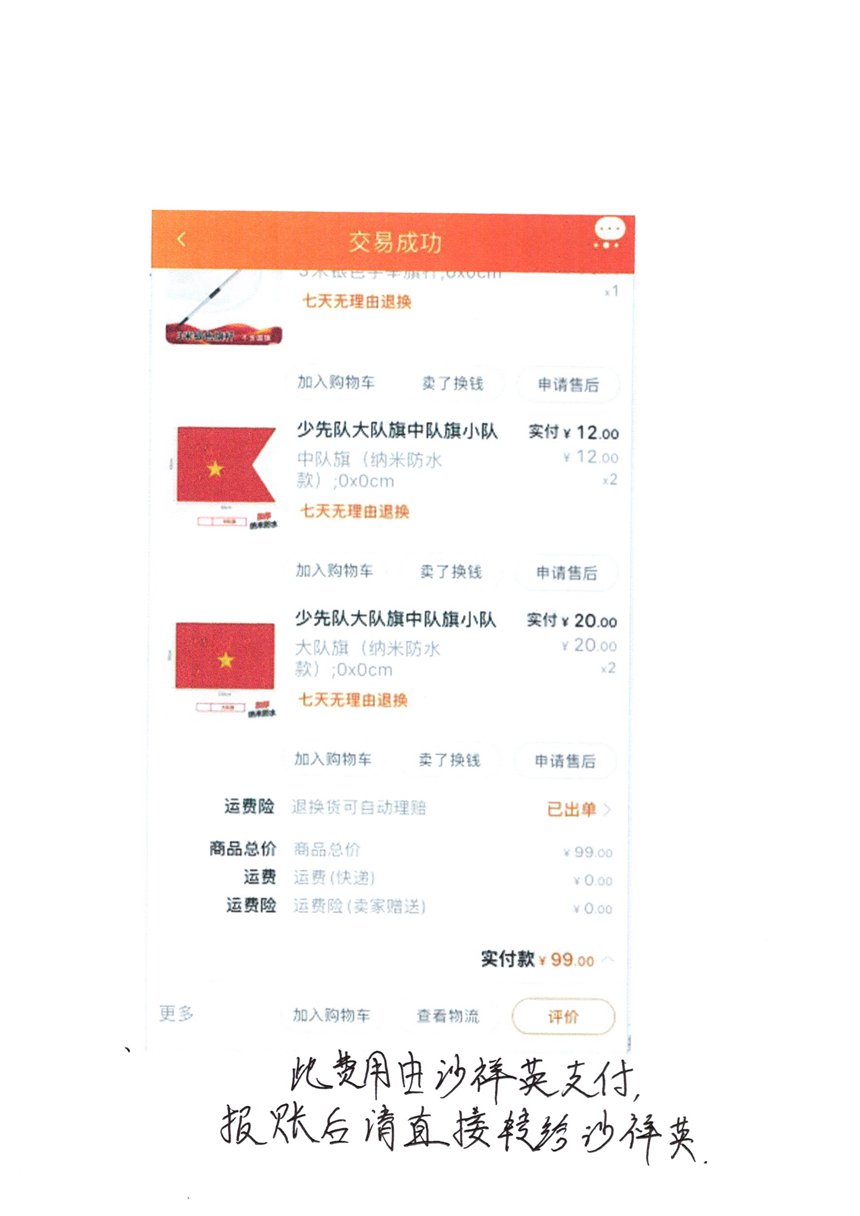
Task: Open the 少先队大队旗中队旗小队 title for 中队旗
Action: point(397,431)
